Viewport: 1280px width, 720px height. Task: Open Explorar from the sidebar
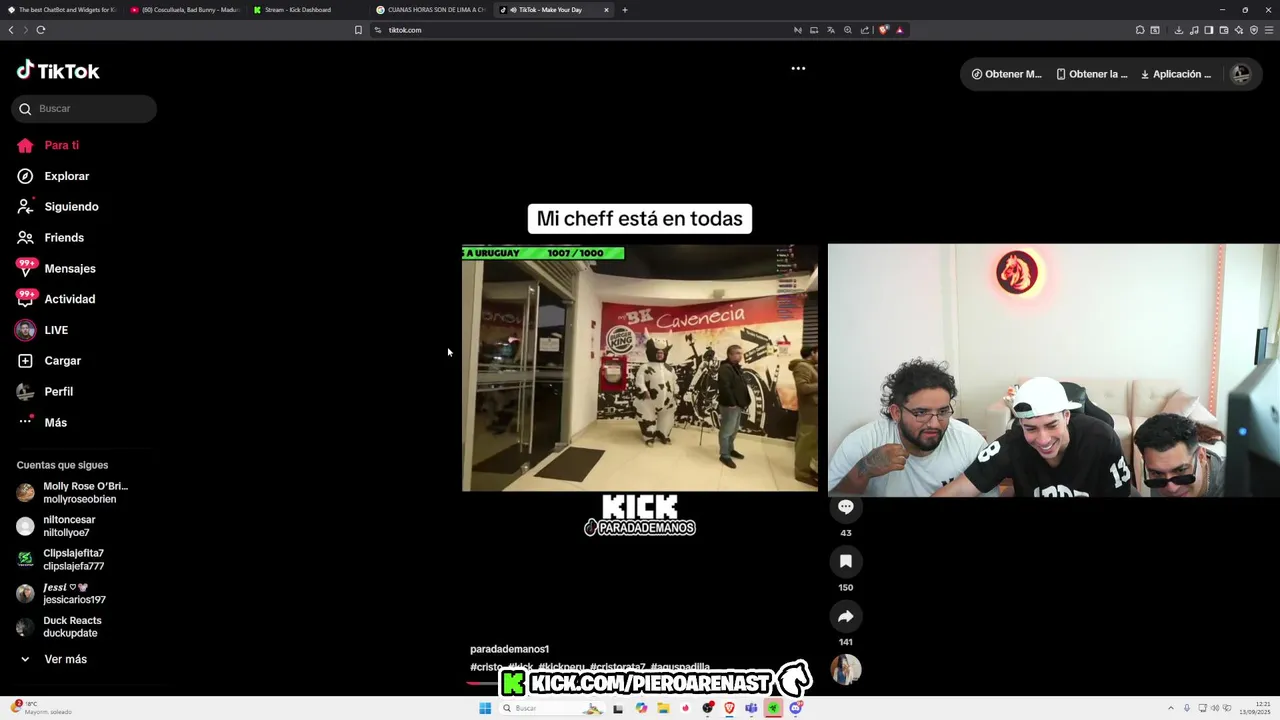click(53, 176)
